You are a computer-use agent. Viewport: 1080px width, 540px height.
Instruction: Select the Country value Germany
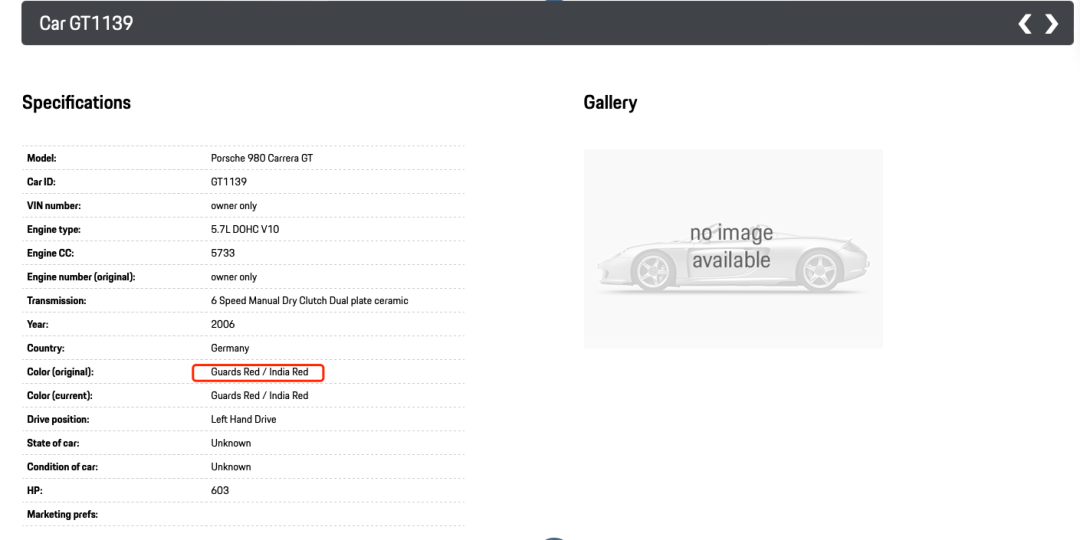point(230,349)
